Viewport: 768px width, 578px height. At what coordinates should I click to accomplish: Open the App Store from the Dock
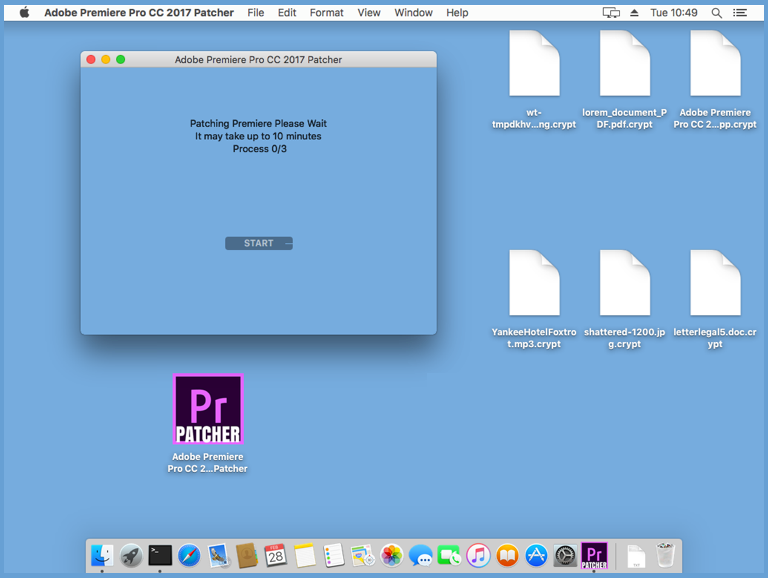coord(536,555)
